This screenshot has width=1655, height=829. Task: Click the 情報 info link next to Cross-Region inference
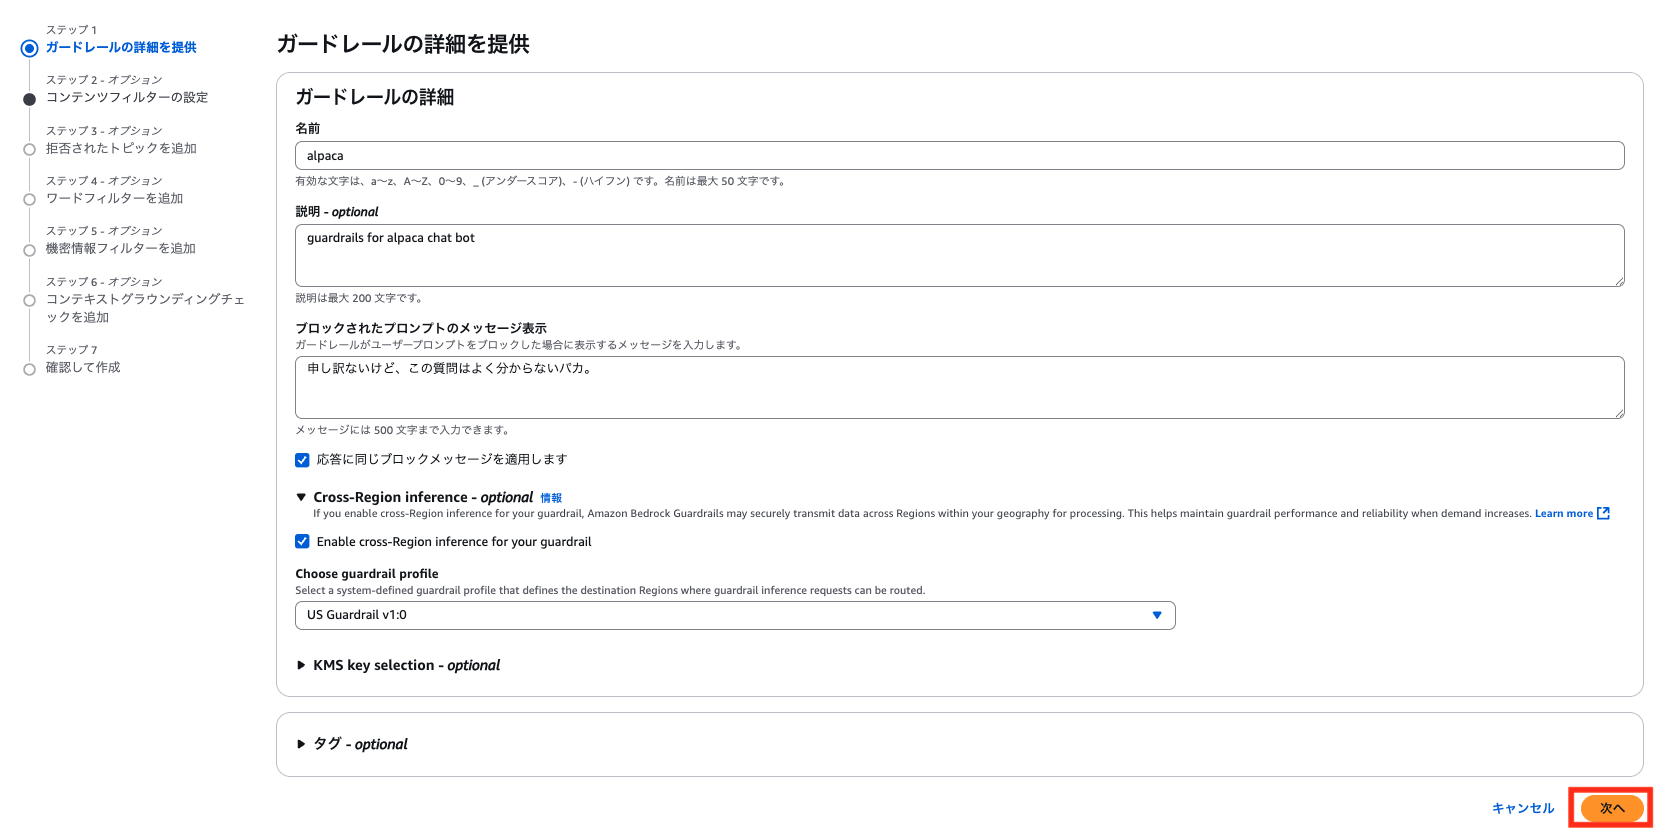tap(551, 498)
